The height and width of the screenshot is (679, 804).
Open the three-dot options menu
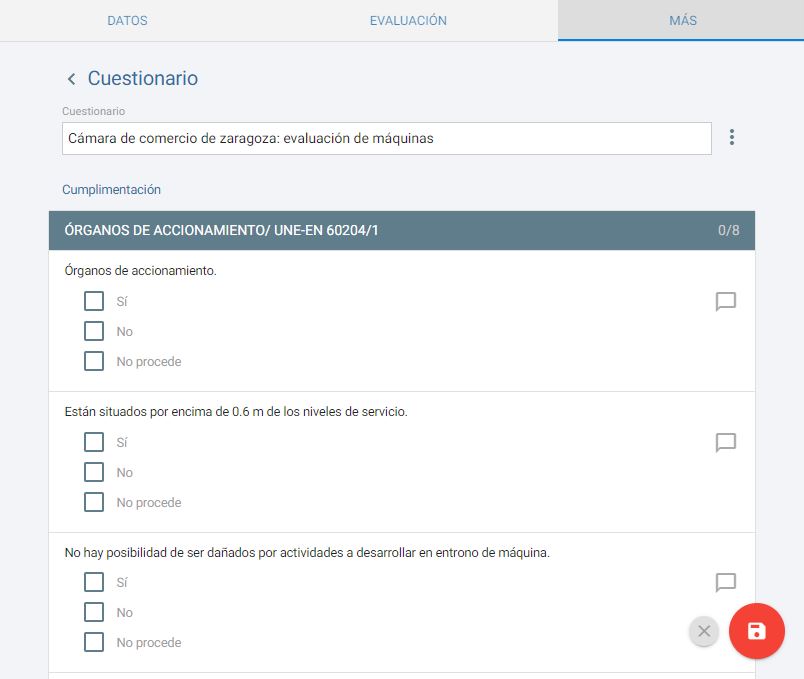(x=732, y=138)
